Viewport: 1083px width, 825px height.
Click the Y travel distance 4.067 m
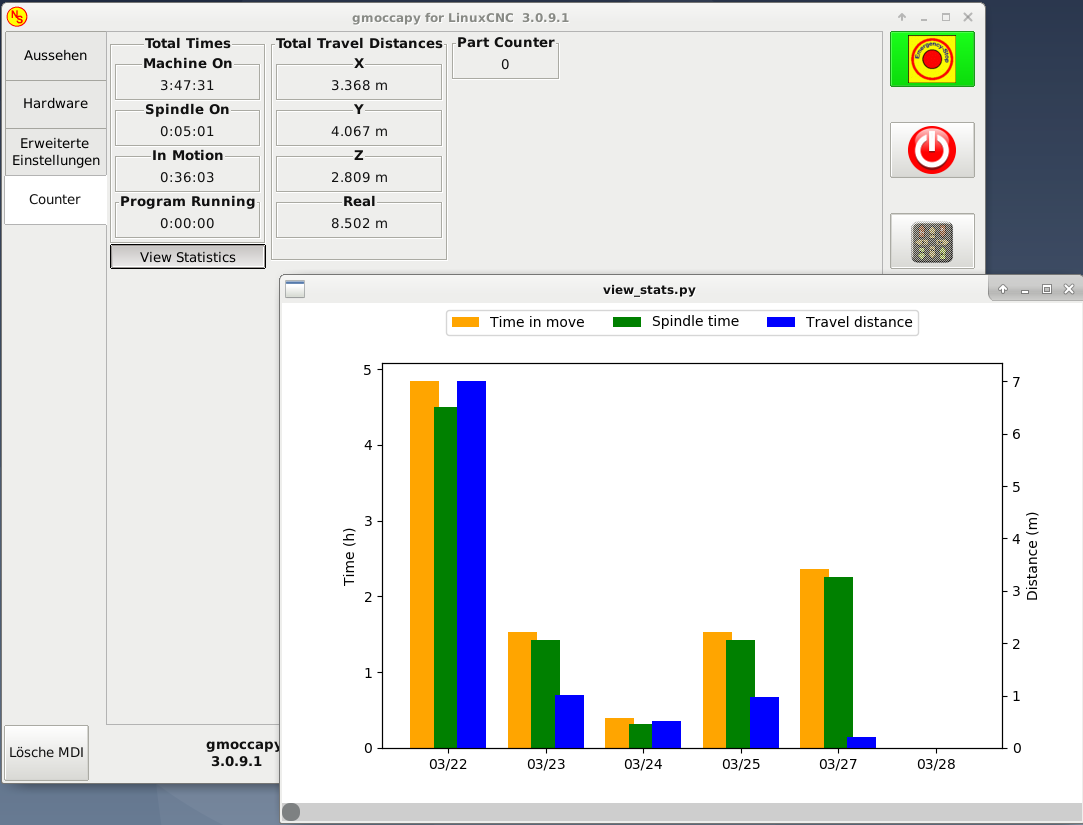tap(359, 131)
